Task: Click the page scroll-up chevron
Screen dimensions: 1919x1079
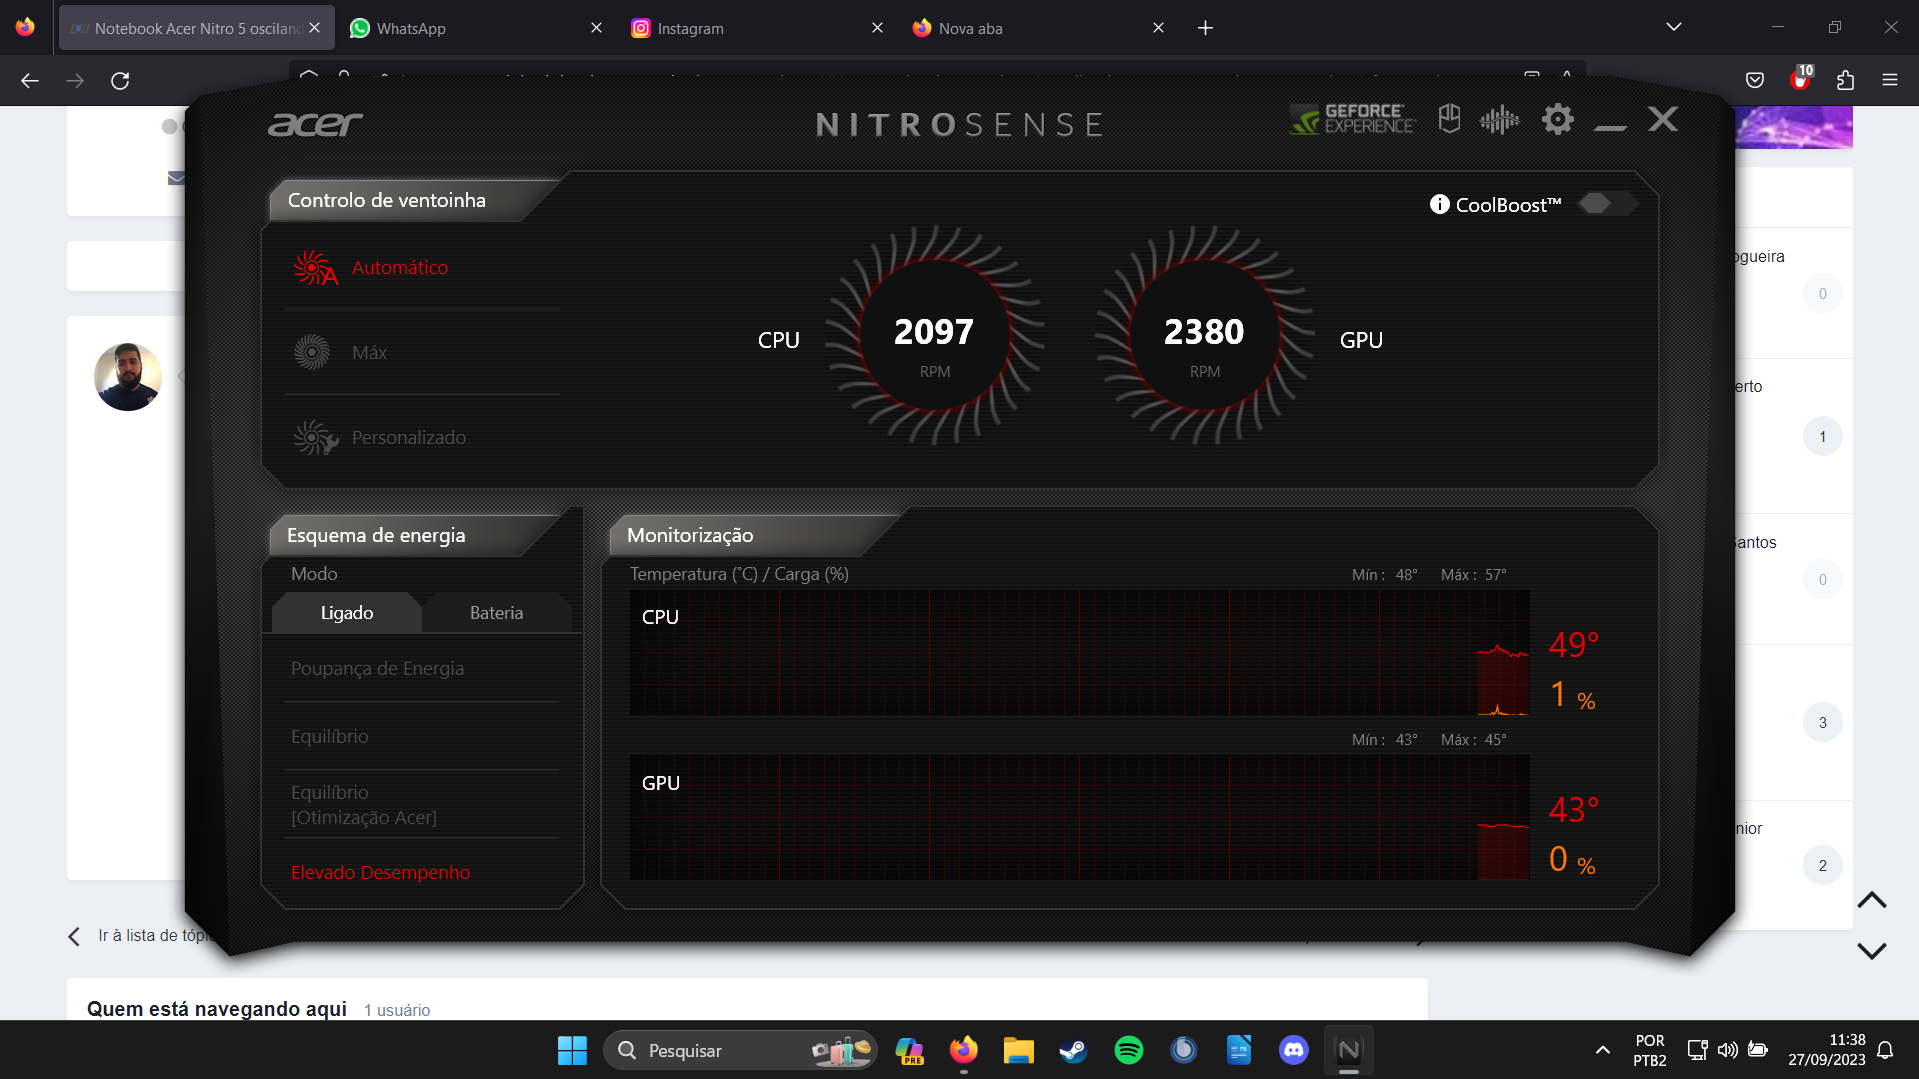Action: (x=1871, y=900)
